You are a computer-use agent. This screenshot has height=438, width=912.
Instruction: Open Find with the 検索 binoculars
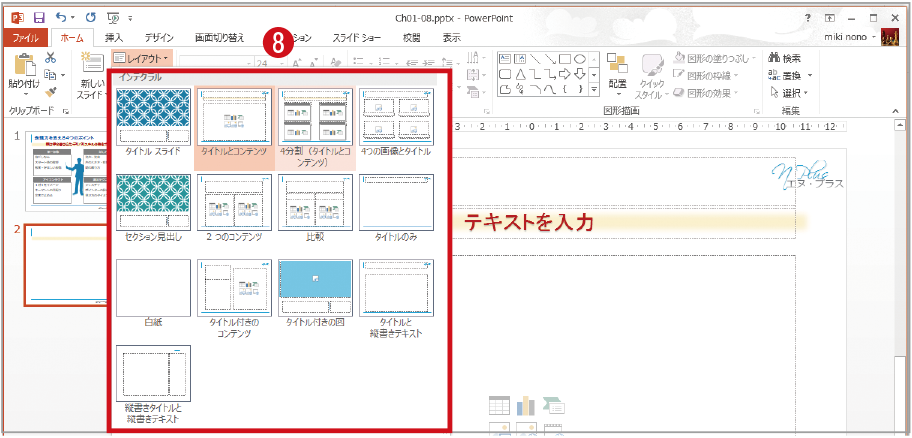tap(785, 58)
